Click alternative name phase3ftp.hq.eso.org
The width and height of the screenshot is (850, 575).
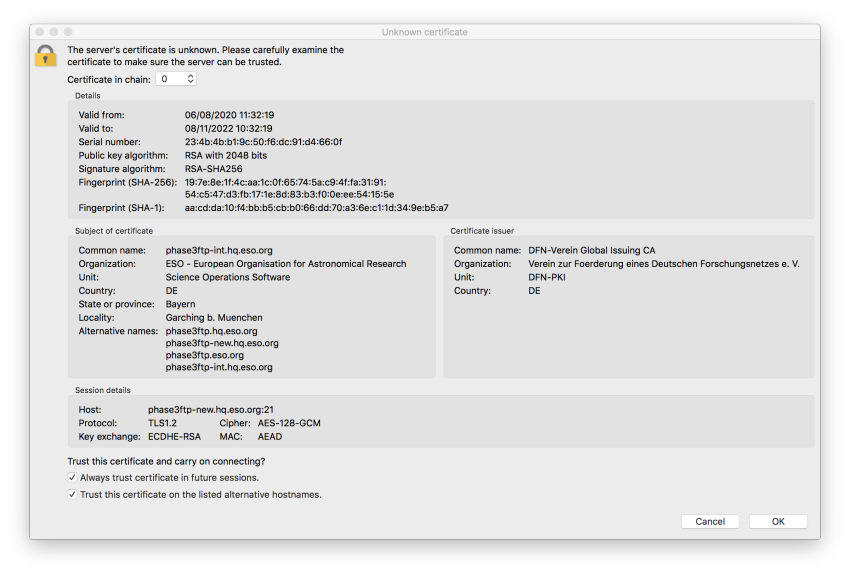tap(211, 331)
